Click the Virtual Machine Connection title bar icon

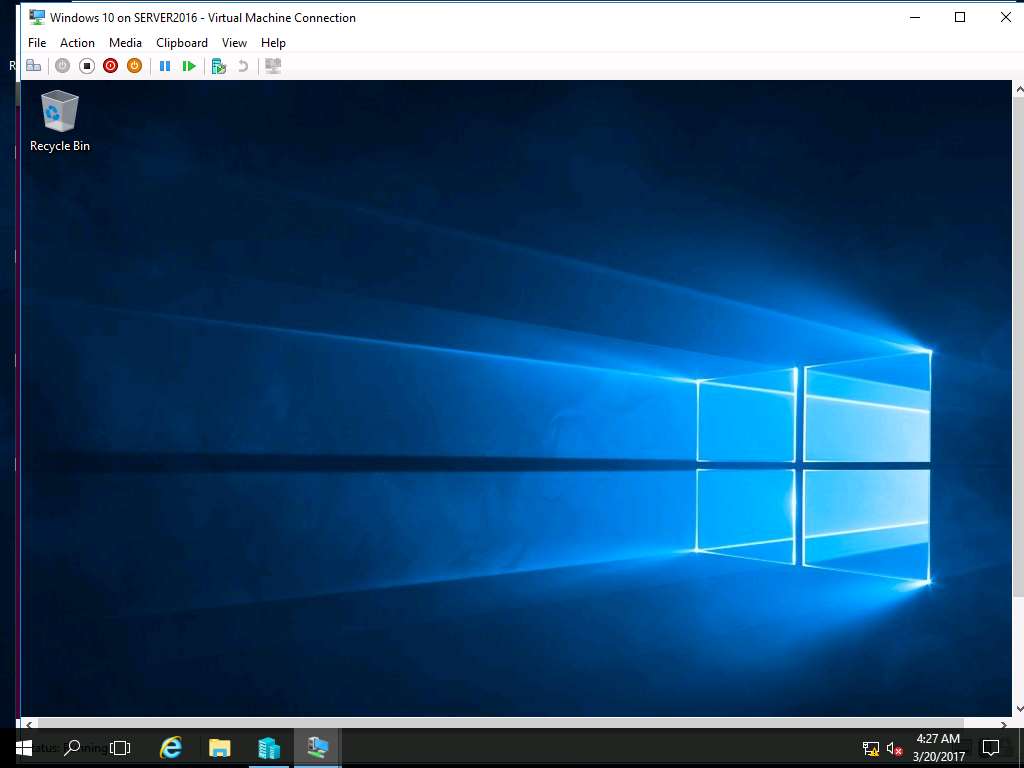(x=37, y=17)
